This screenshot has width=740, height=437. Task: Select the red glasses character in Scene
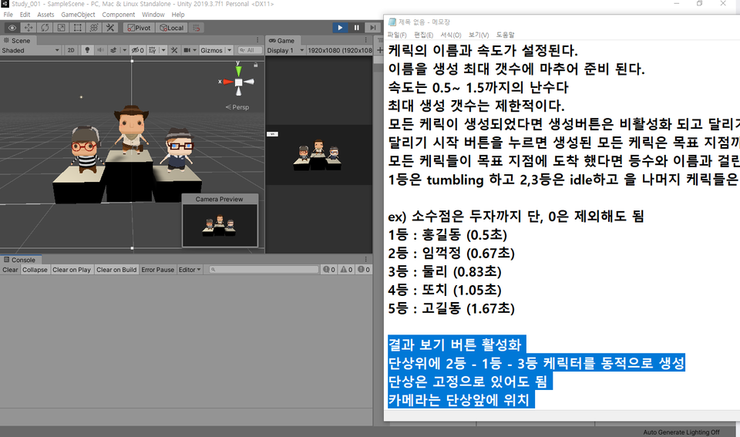click(x=85, y=150)
